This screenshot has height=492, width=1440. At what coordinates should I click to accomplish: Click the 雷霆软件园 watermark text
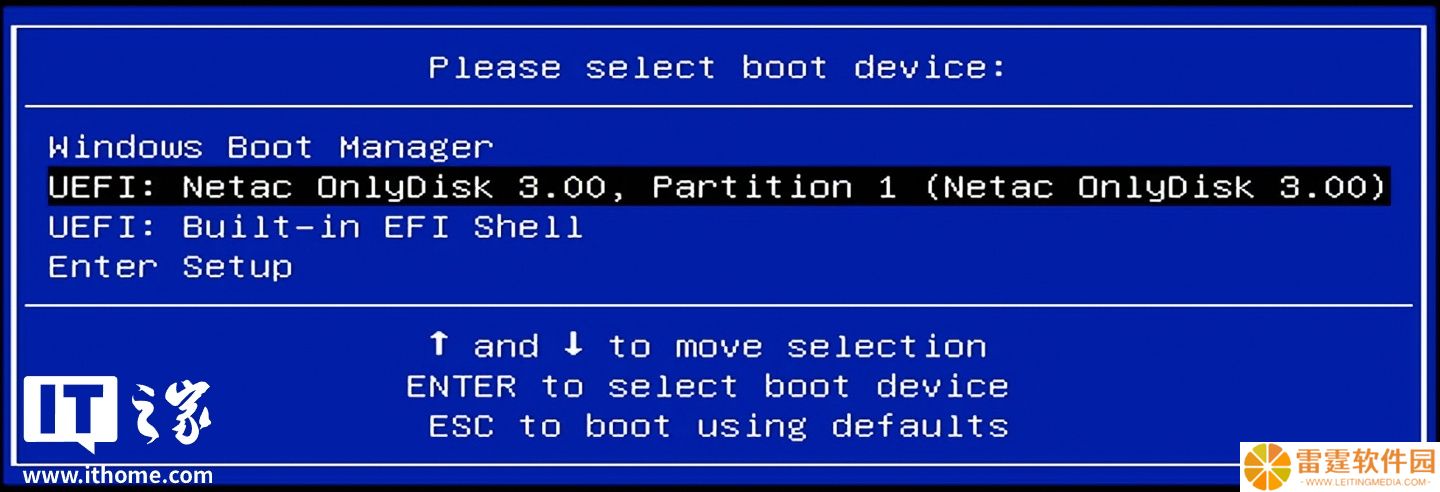[1366, 461]
